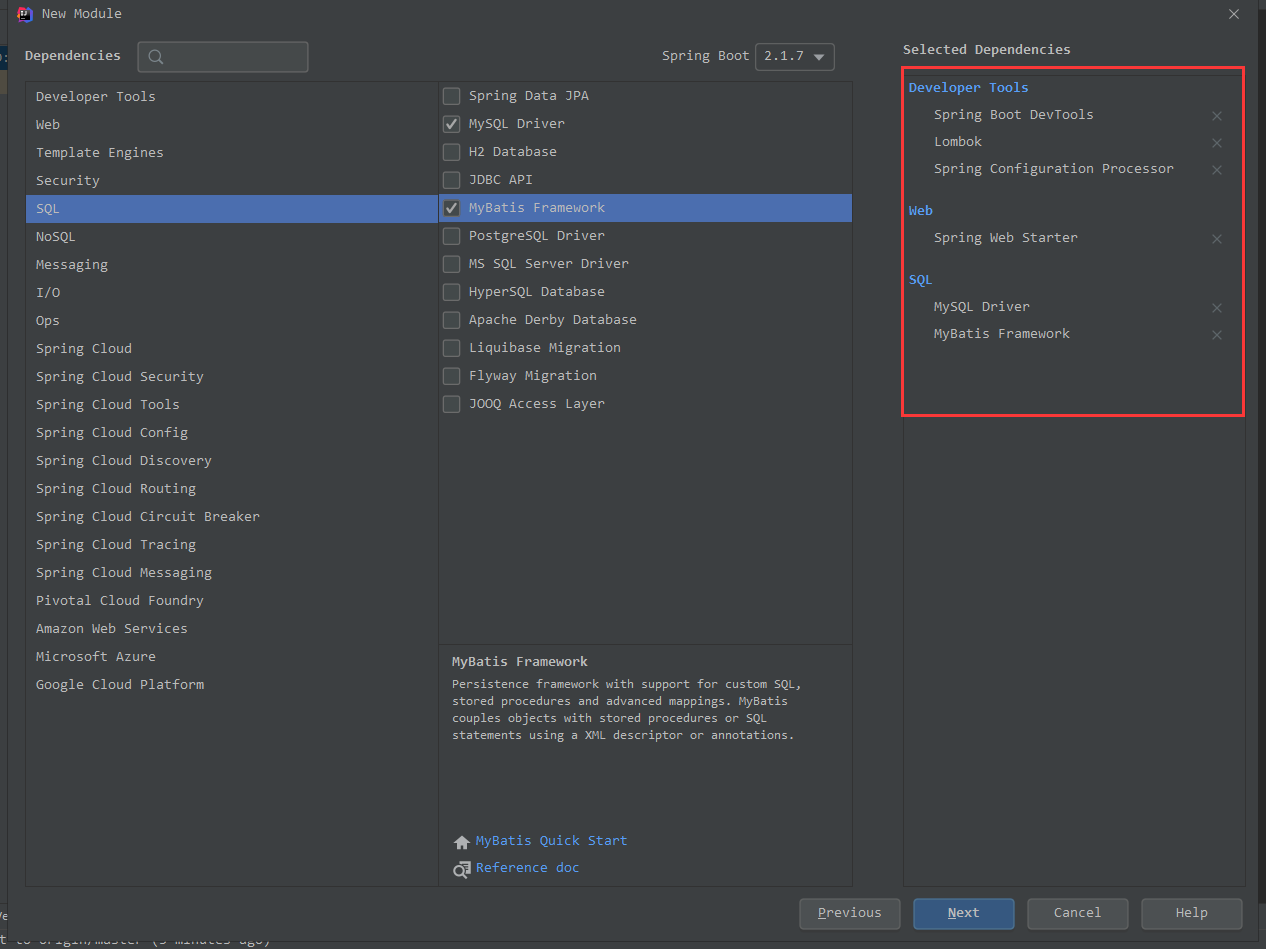The width and height of the screenshot is (1266, 949).
Task: Uncheck the MyBatis Framework checkbox
Action: (452, 208)
